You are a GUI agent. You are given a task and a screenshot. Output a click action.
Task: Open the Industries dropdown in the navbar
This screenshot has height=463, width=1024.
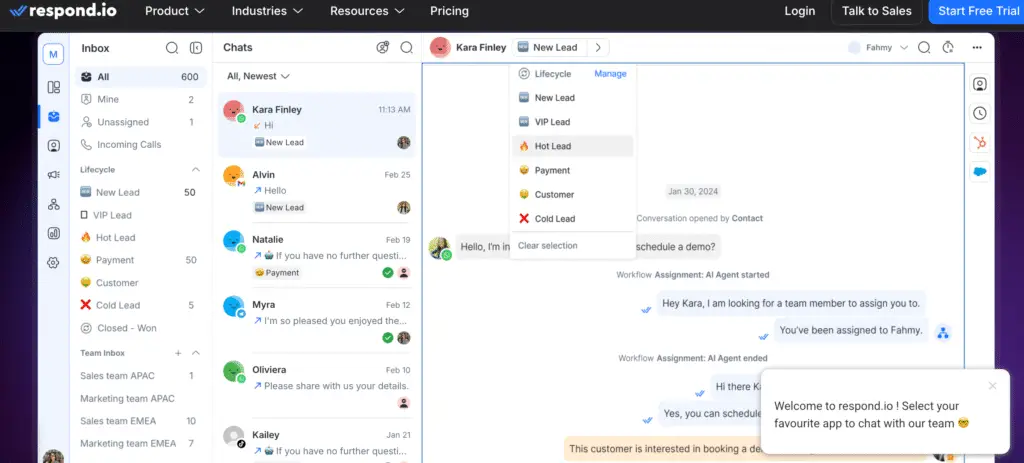click(268, 11)
